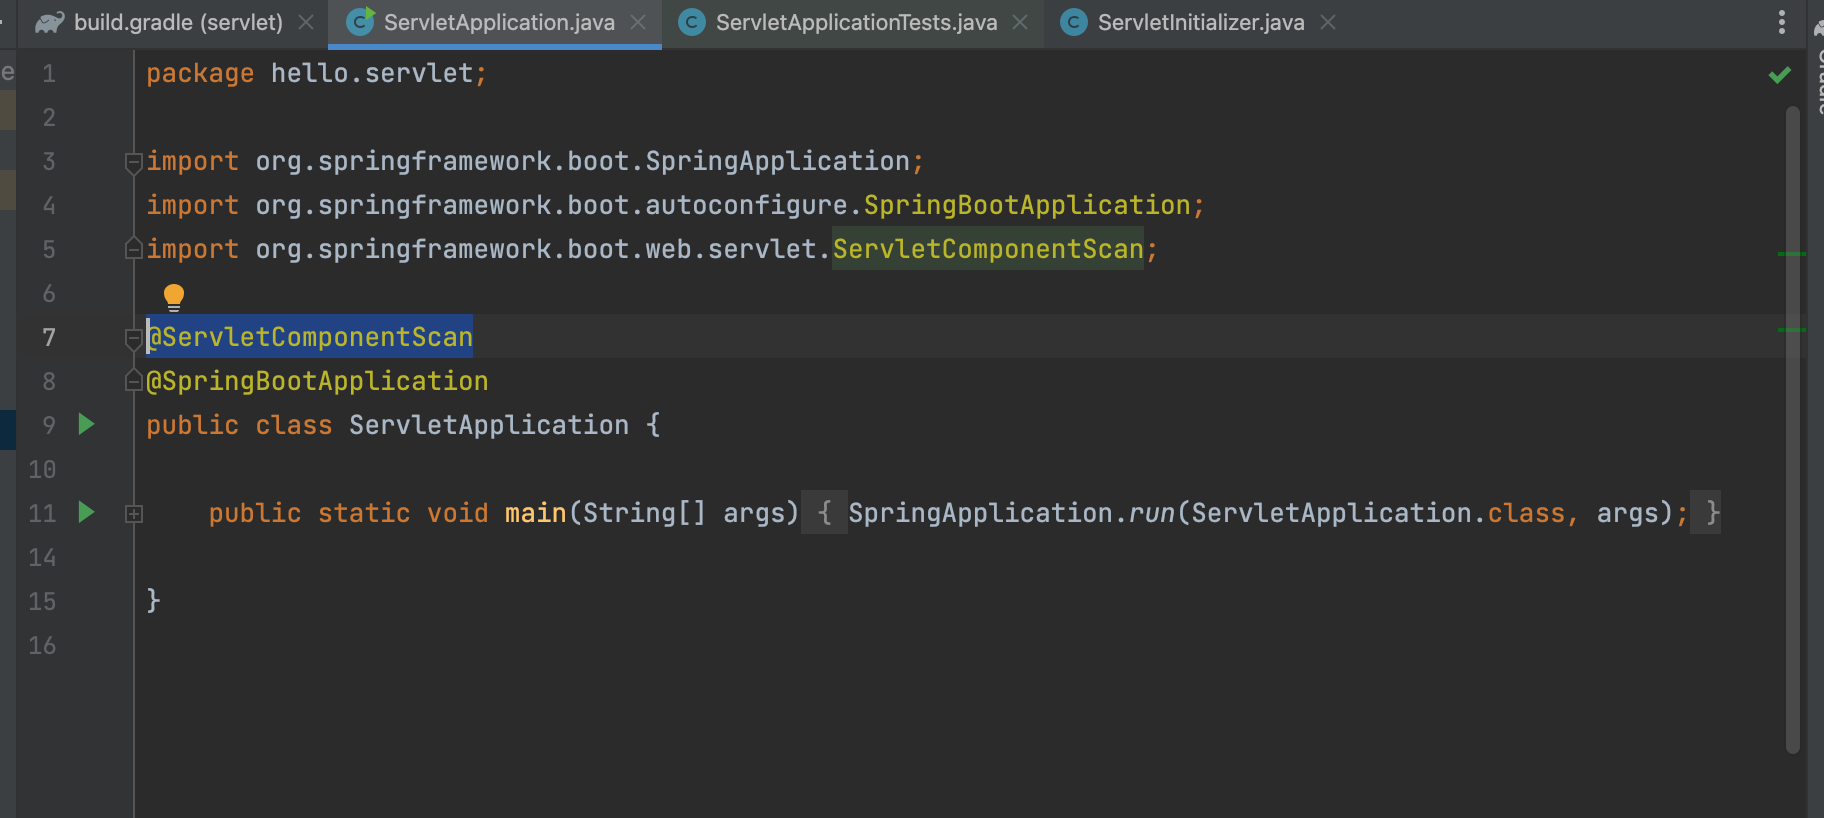Click line number 7 in the gutter
Image resolution: width=1824 pixels, height=818 pixels.
[x=49, y=337]
